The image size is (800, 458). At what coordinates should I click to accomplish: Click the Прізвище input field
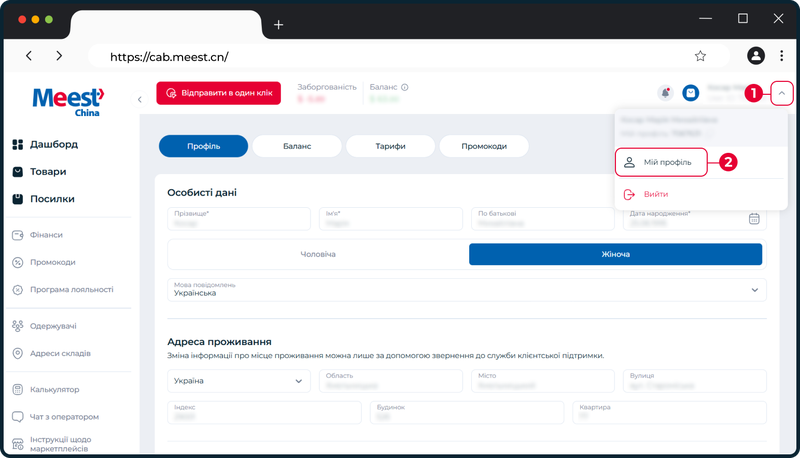pos(239,219)
